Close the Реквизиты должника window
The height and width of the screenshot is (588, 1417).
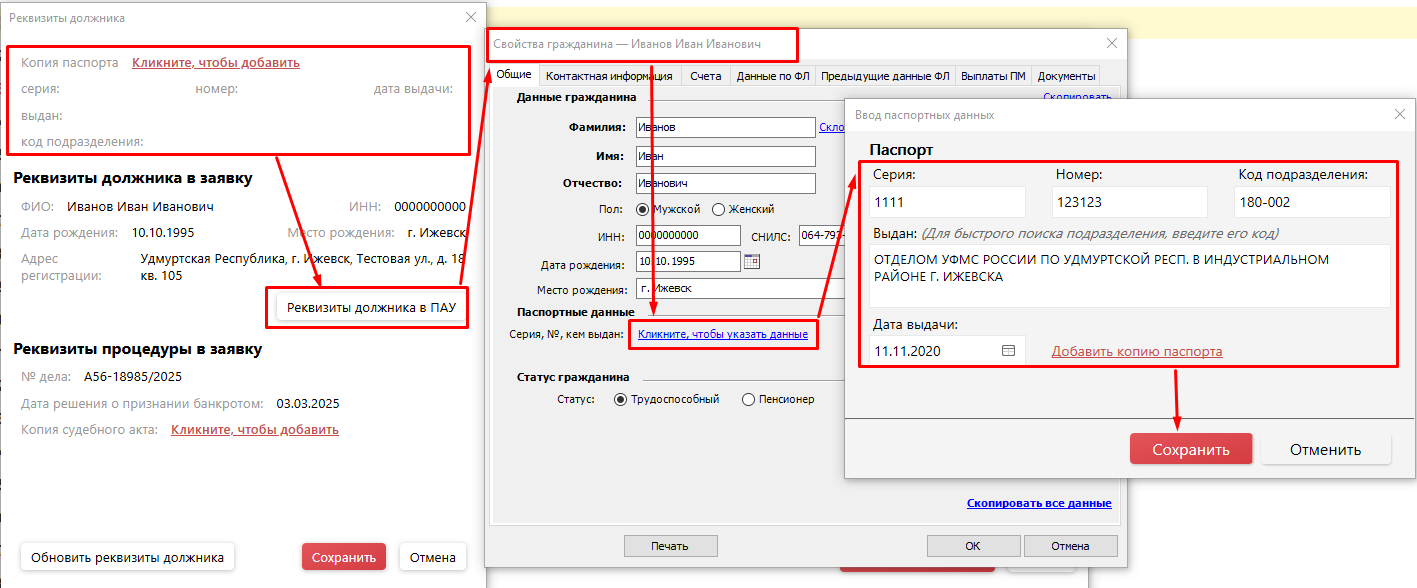tap(471, 17)
